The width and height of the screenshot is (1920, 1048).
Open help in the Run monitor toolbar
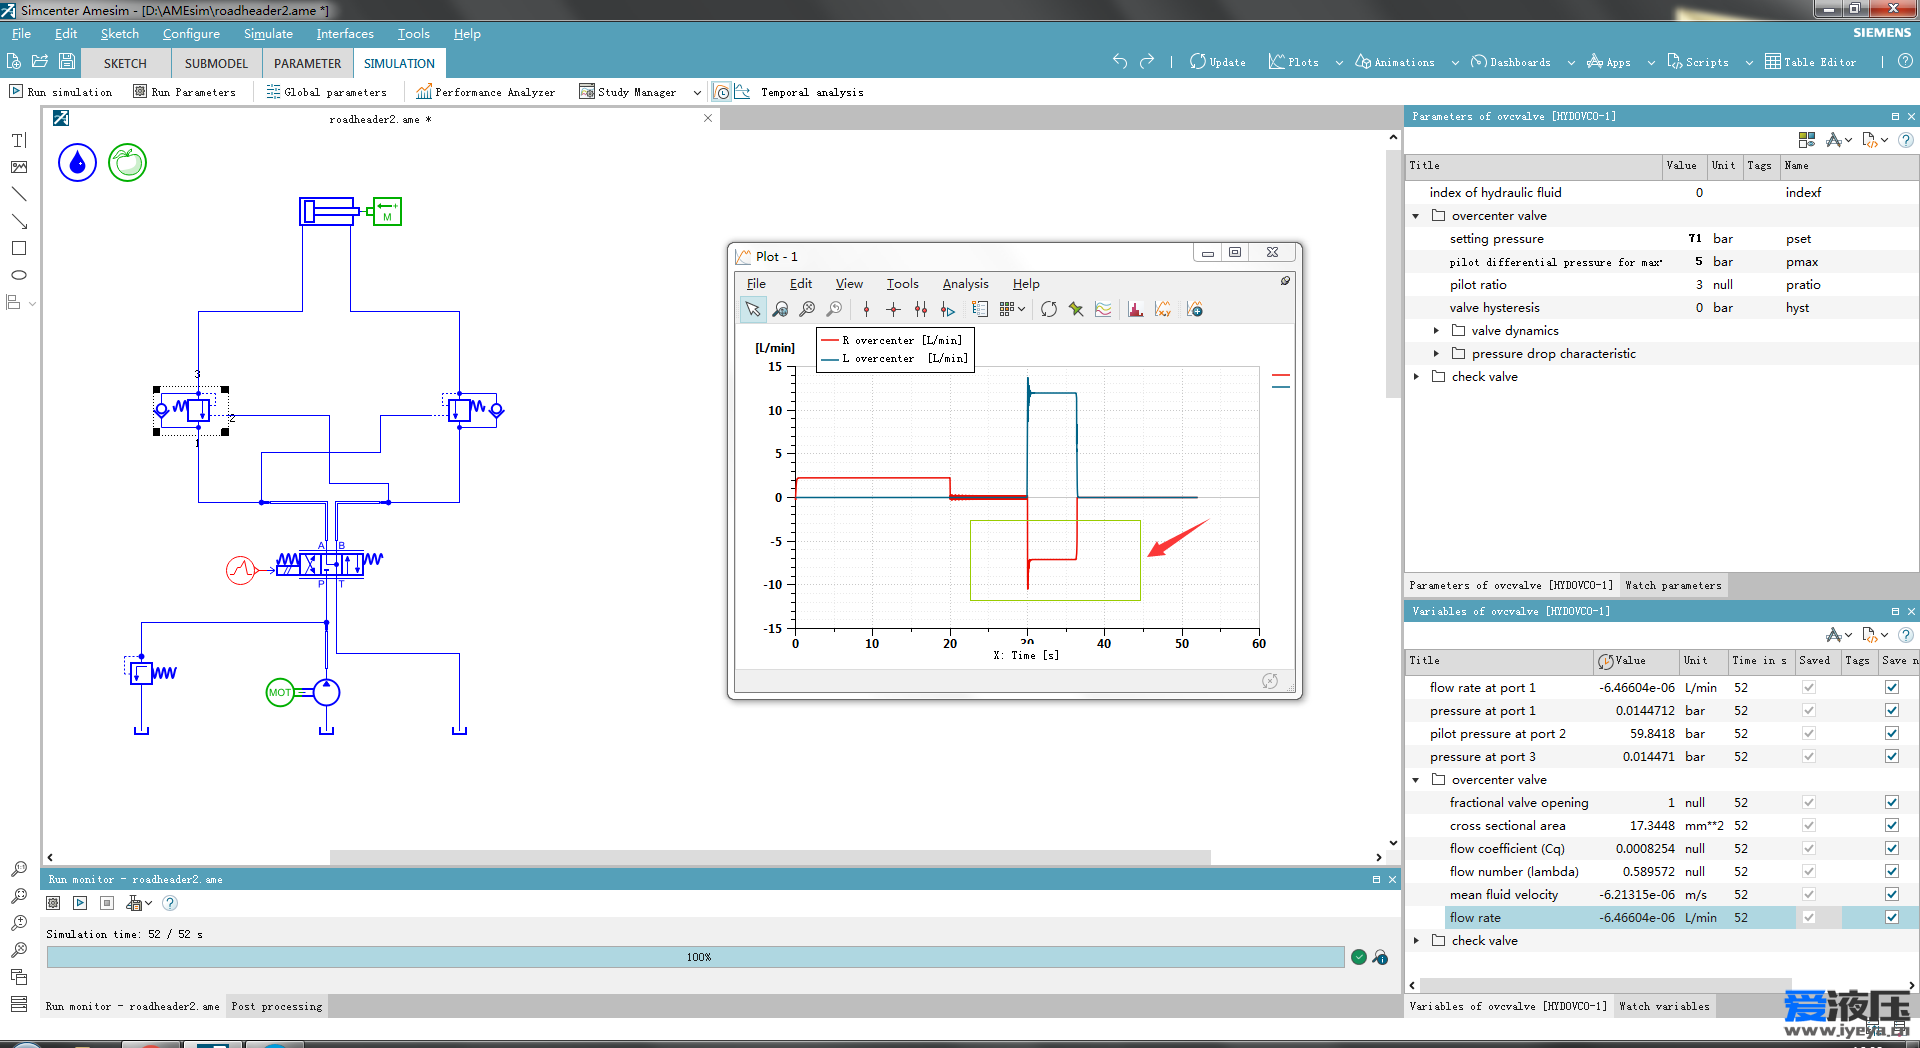tap(170, 903)
